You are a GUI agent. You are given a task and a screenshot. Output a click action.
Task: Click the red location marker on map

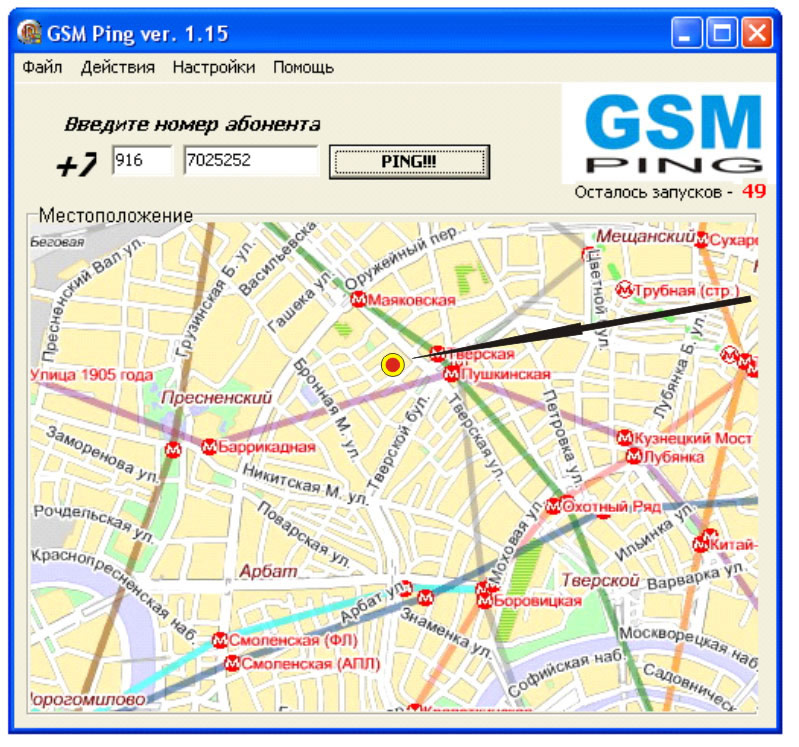coord(392,365)
